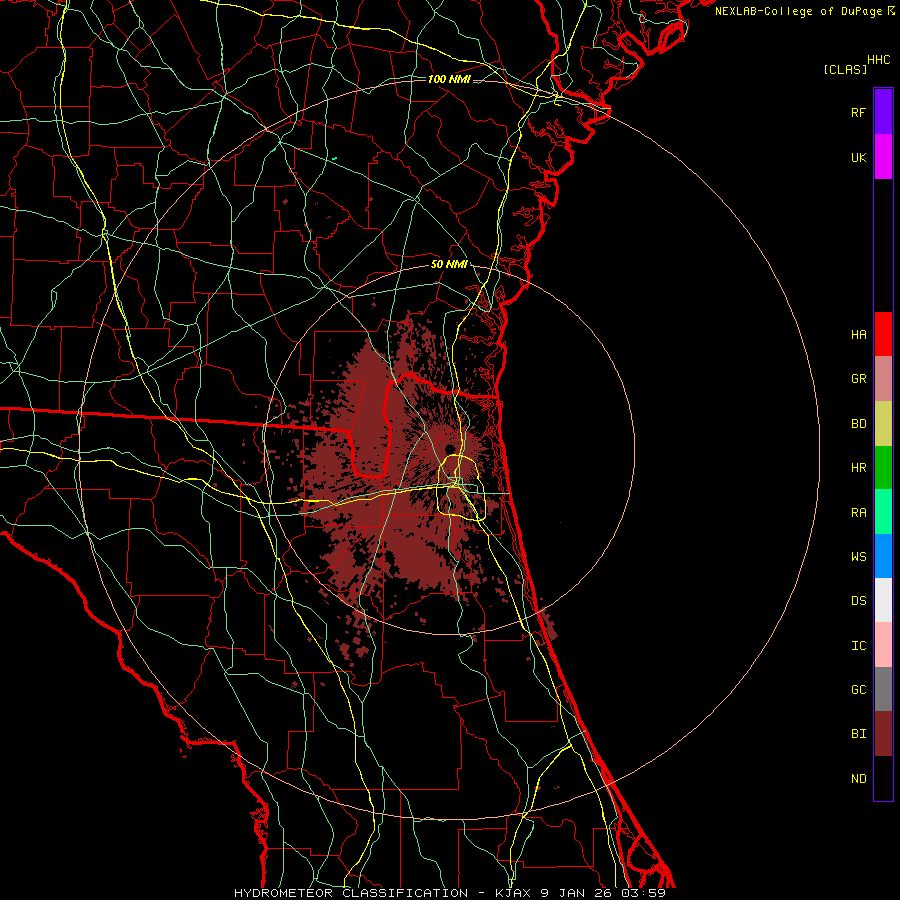Viewport: 900px width, 900px height.
Task: Click the GR legend label
Action: (858, 379)
